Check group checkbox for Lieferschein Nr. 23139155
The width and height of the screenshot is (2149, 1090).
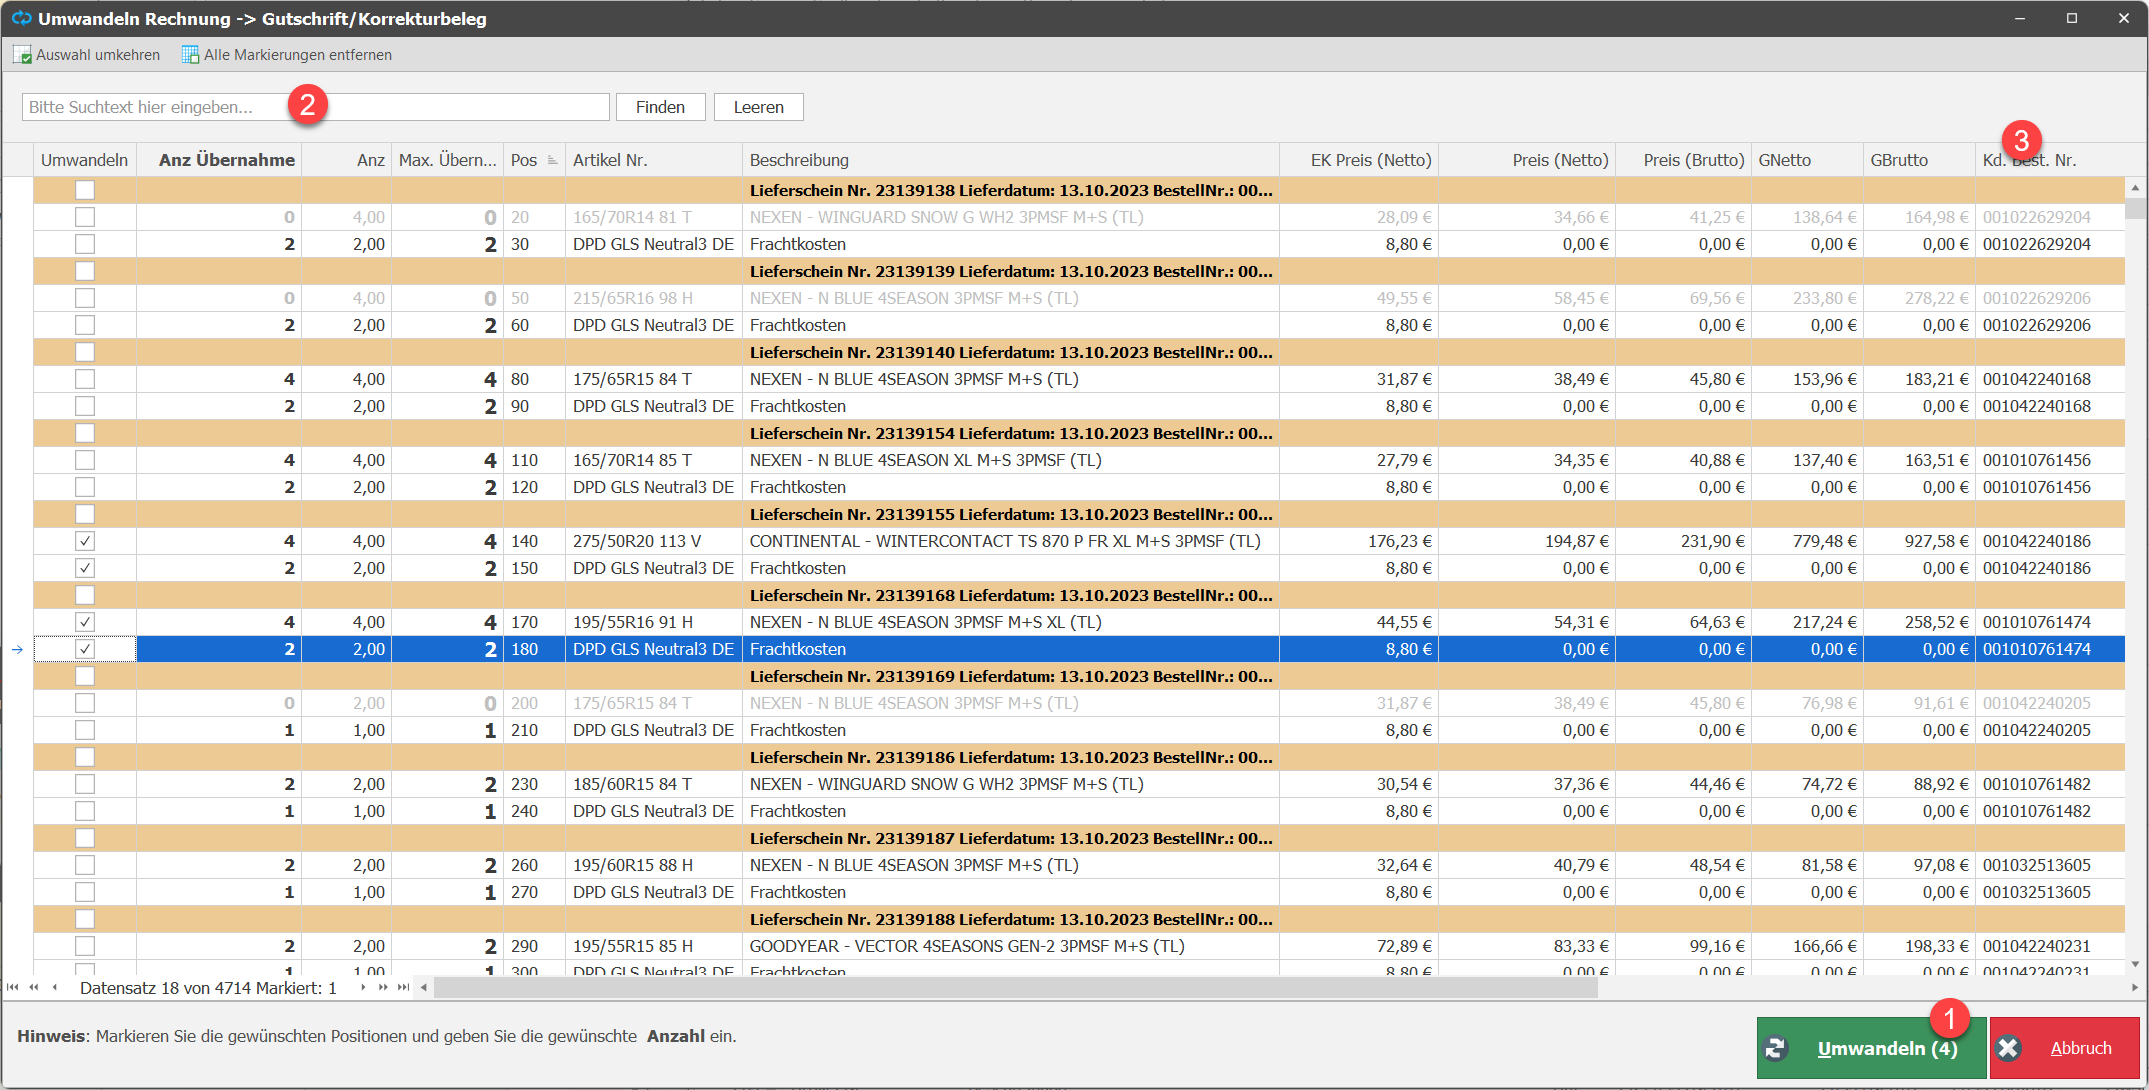[85, 514]
